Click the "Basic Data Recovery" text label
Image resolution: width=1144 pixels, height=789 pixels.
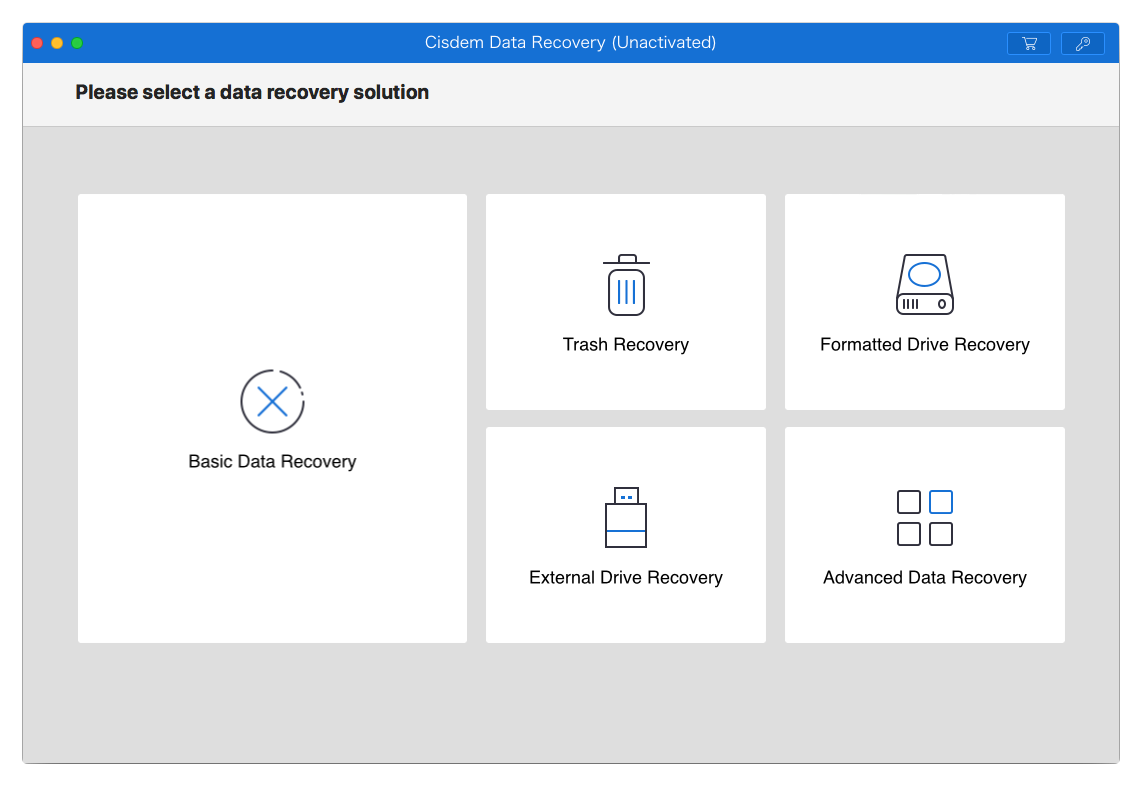pyautogui.click(x=272, y=461)
